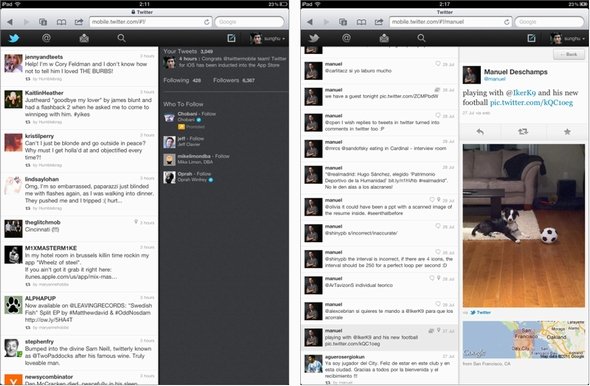Open manuel's tweet replying to @shinypb about interval
This screenshot has height=386, width=590.
coord(380,259)
